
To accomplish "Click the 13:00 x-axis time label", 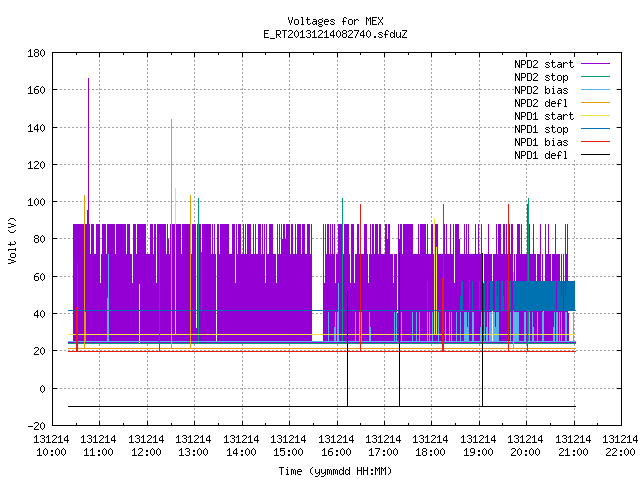I will point(193,453).
